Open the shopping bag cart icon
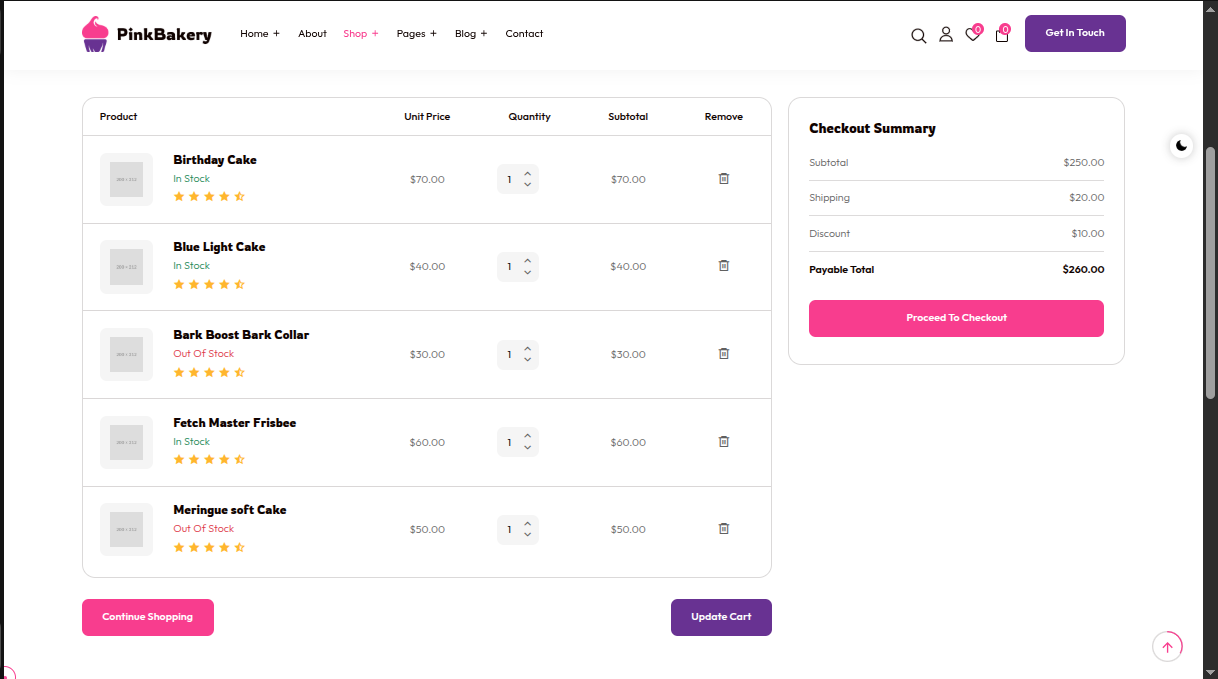1218x679 pixels. (1001, 35)
